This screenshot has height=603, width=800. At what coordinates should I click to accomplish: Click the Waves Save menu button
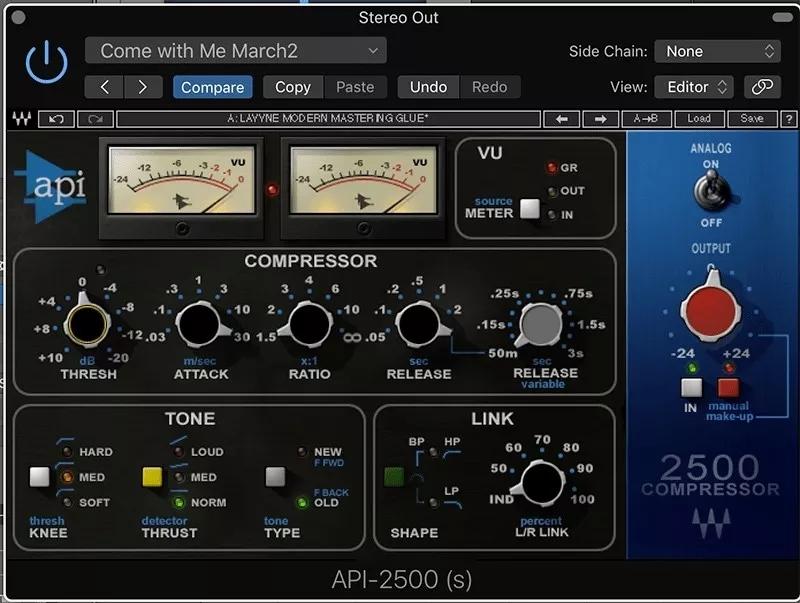coord(752,118)
